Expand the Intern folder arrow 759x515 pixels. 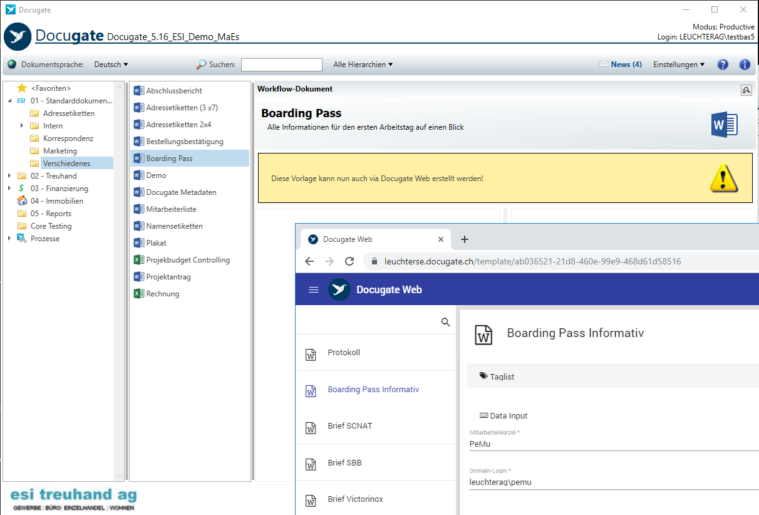(22, 126)
